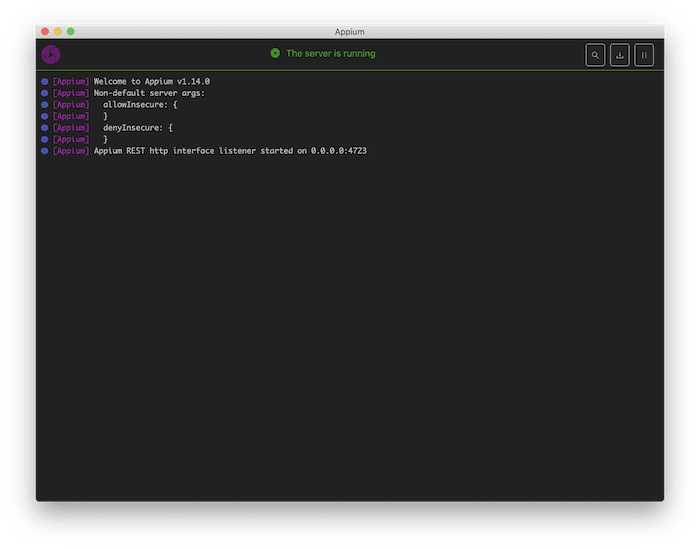Click the blue info dot beside the Welcome line
This screenshot has height=549, width=700.
45,82
